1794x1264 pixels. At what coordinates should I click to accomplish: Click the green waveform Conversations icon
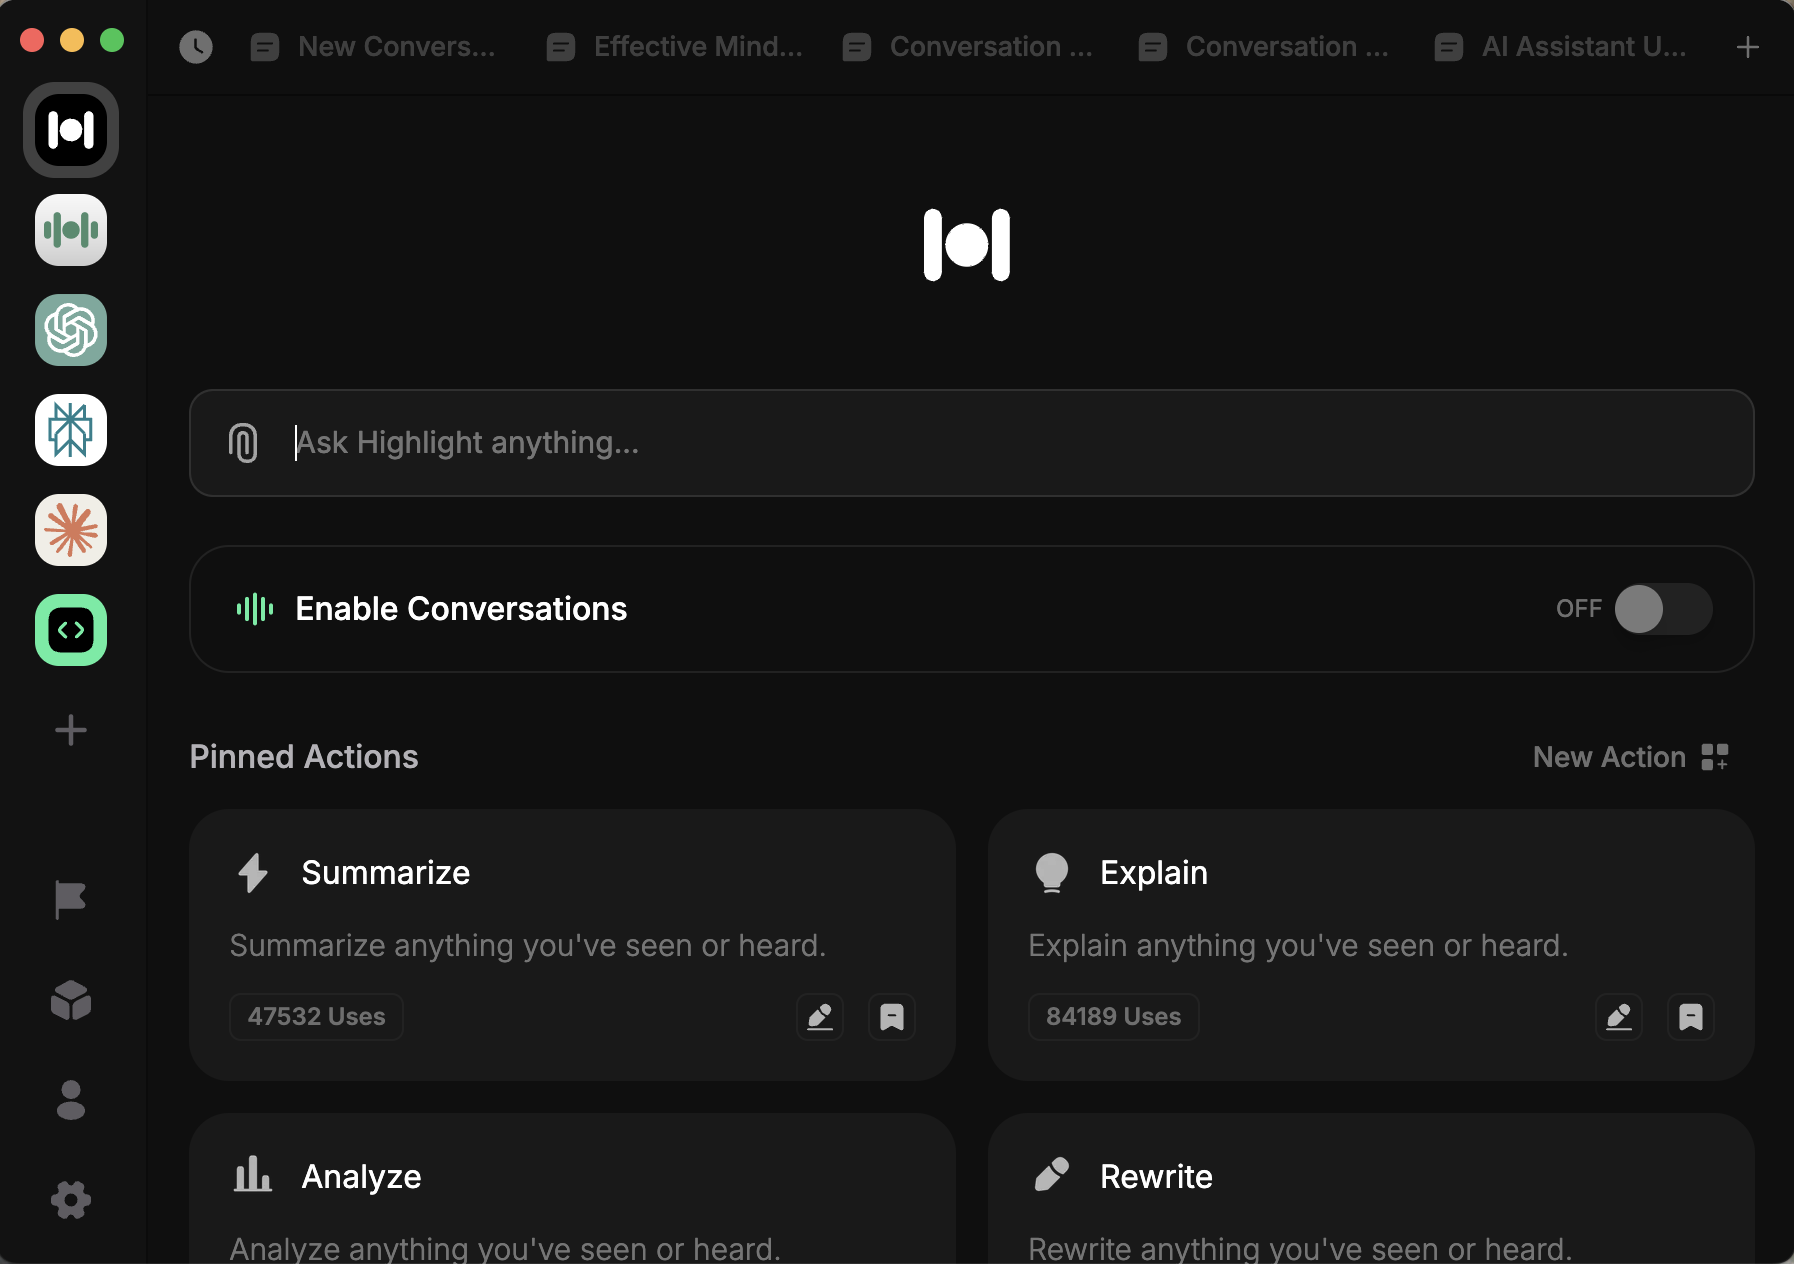(255, 608)
